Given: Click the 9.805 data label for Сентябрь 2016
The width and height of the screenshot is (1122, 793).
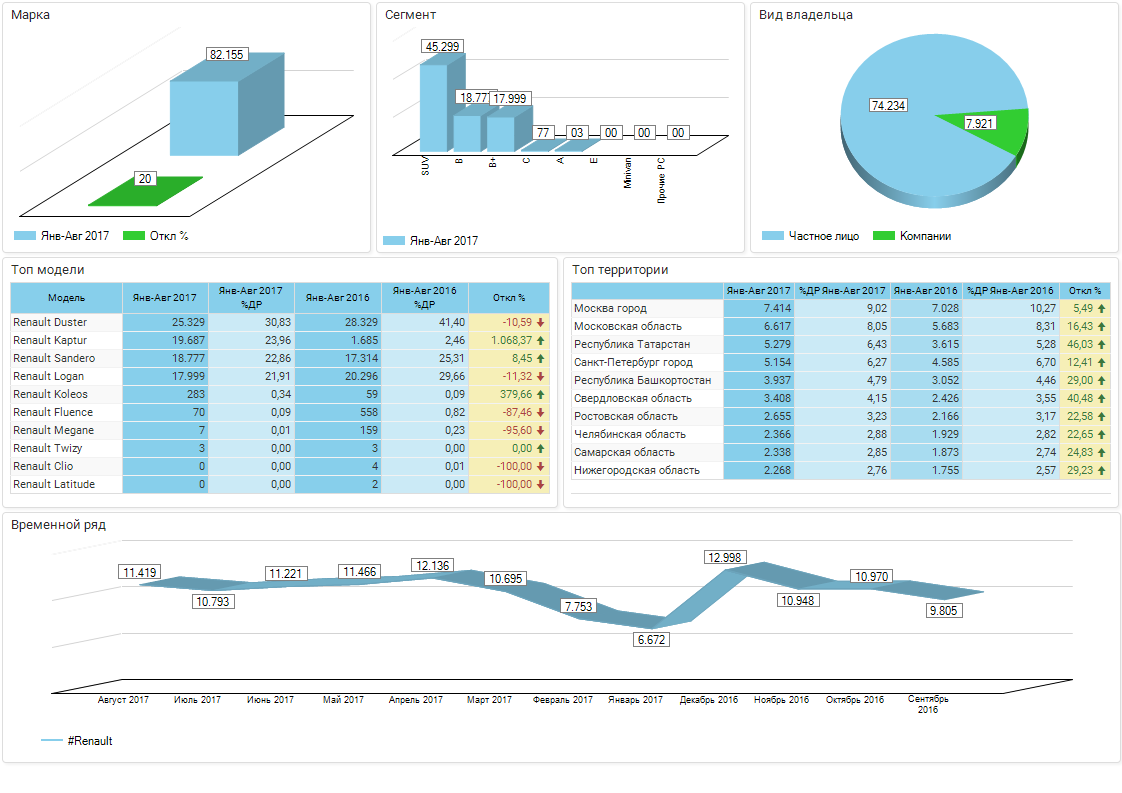Looking at the screenshot, I should coord(942,610).
